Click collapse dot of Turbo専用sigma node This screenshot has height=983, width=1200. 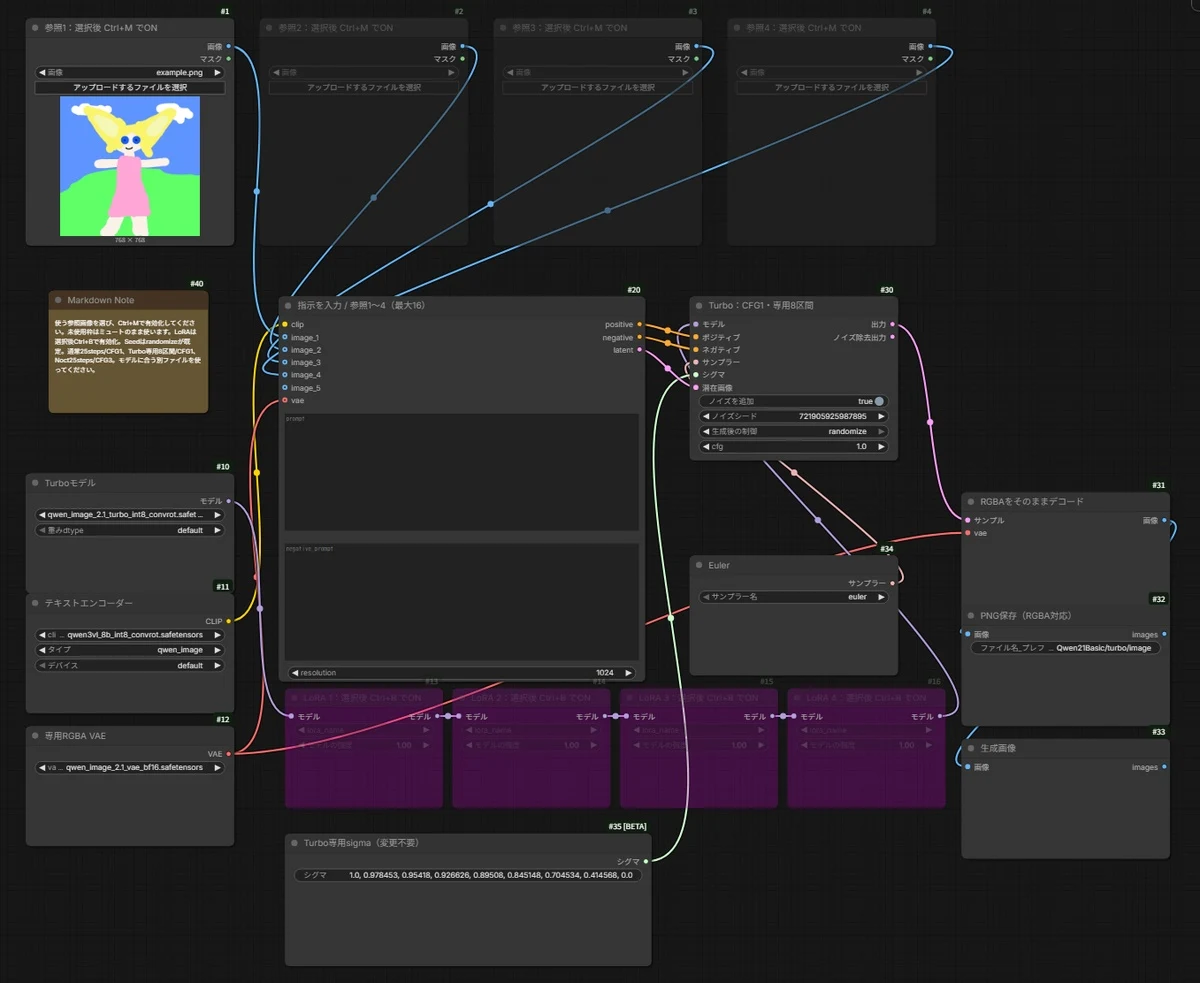(296, 843)
